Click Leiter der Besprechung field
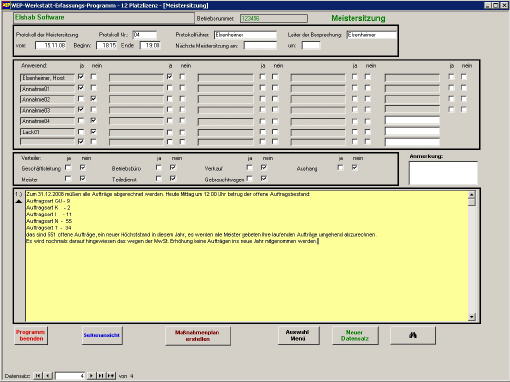 [371, 35]
